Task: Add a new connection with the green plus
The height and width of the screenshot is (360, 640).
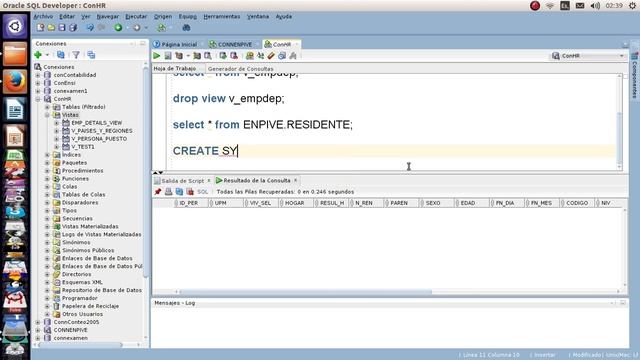Action: coord(38,55)
